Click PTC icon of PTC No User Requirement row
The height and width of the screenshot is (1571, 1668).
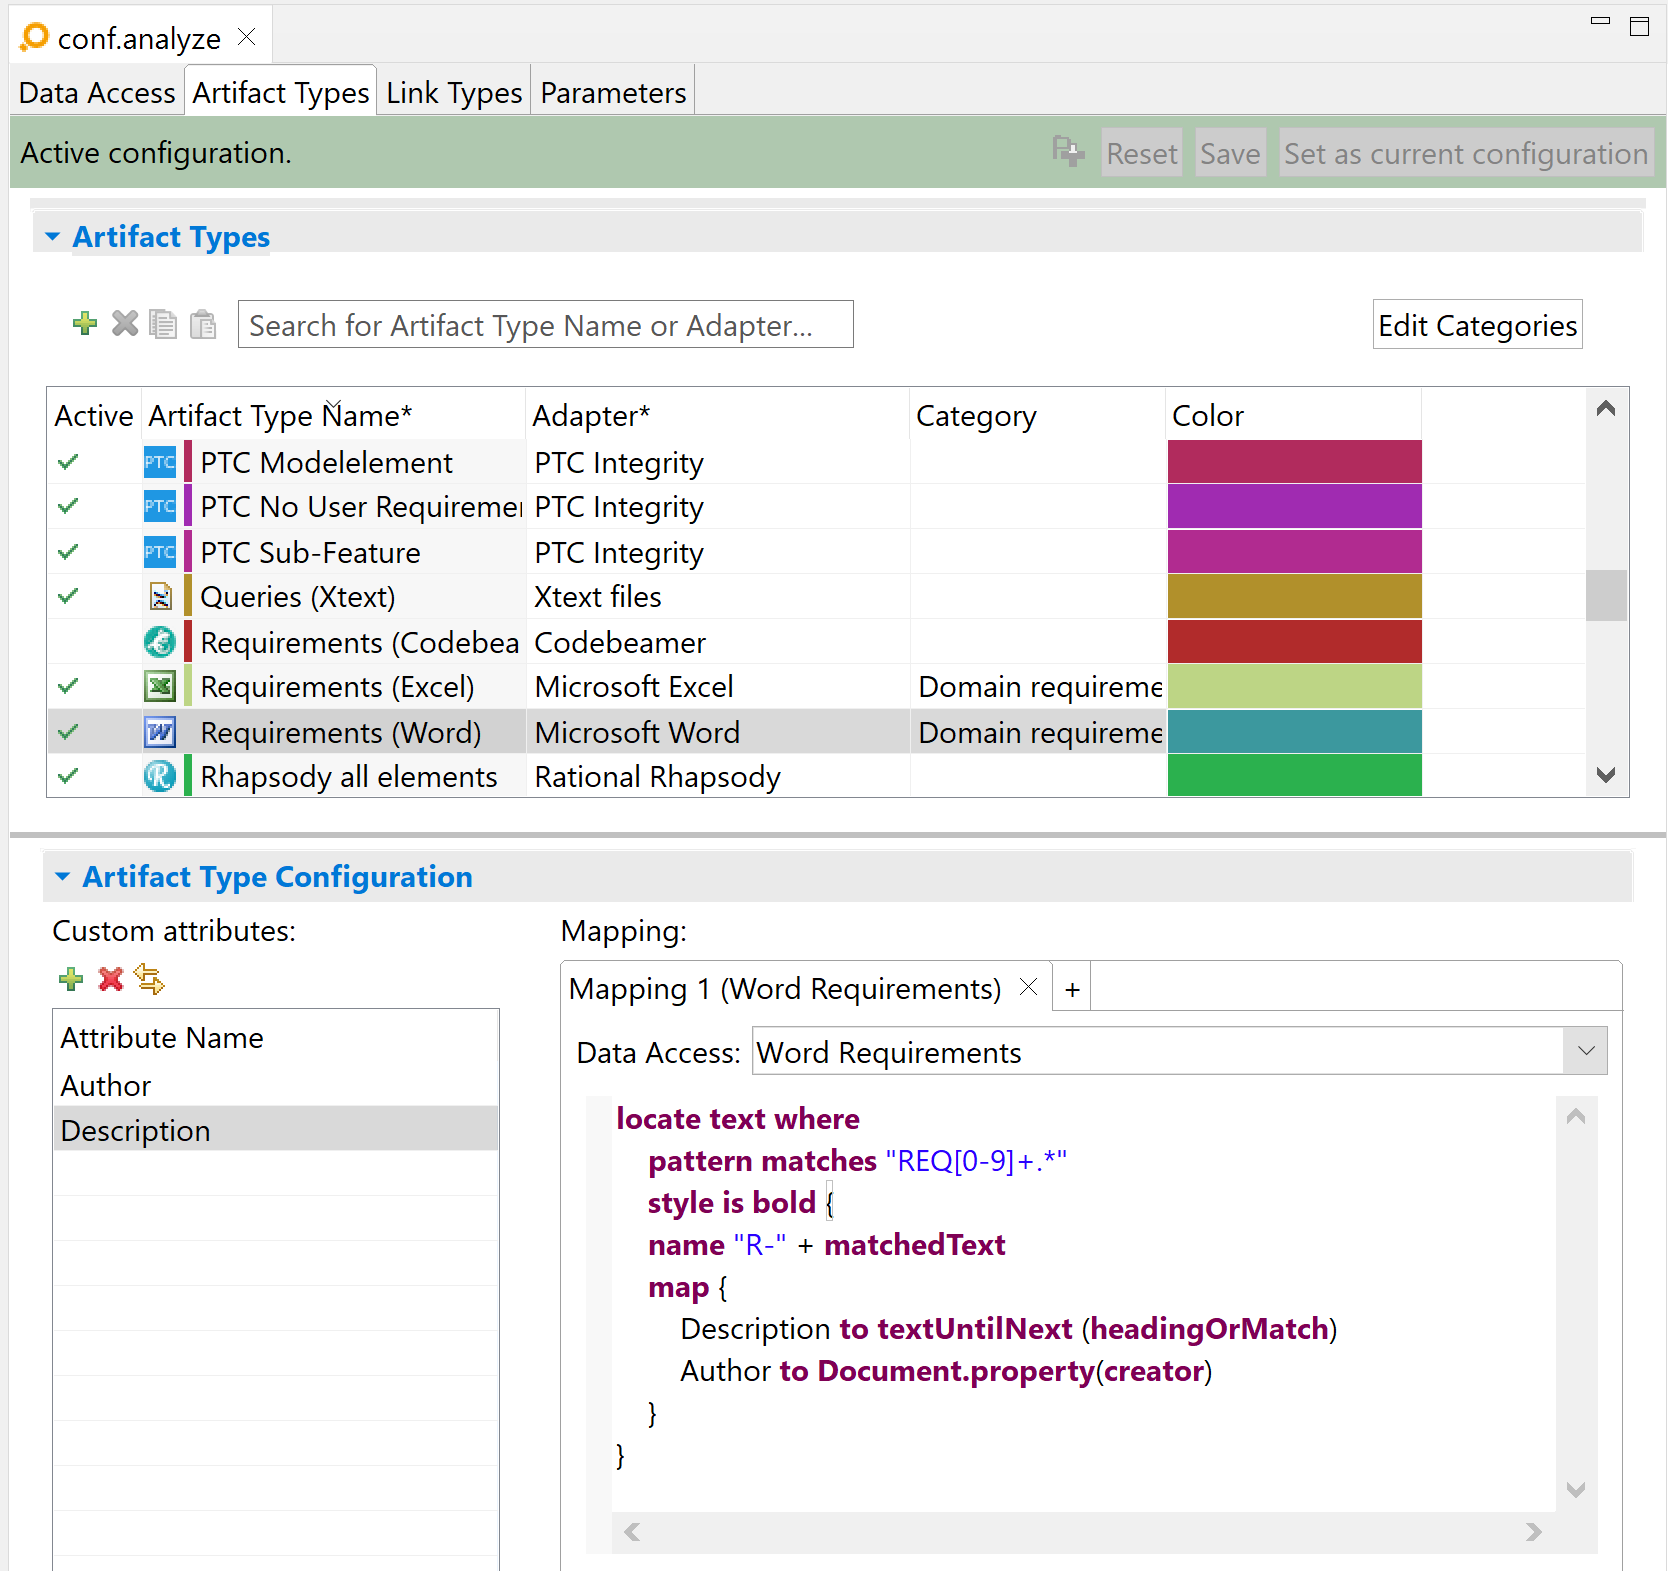pyautogui.click(x=160, y=506)
